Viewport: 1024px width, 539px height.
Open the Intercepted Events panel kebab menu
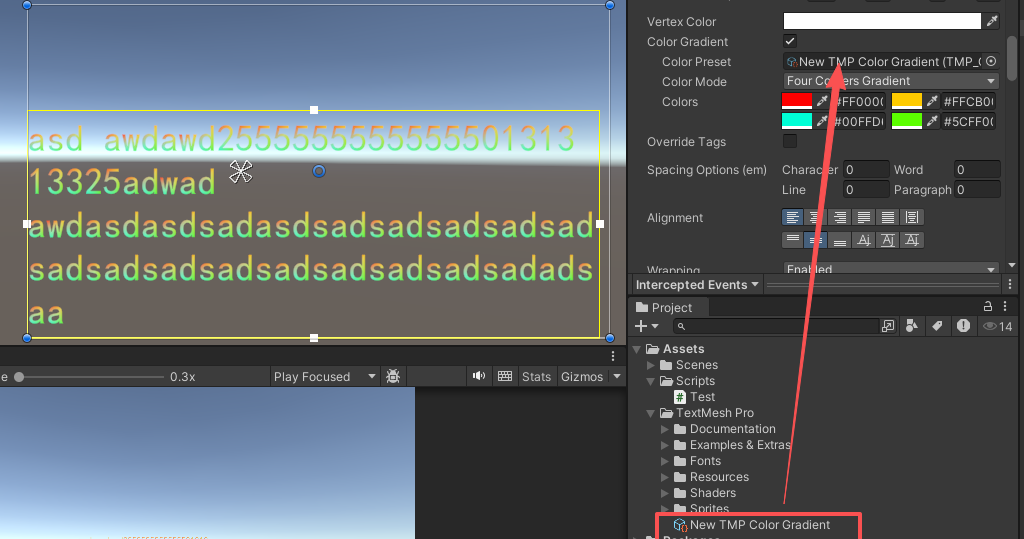1010,284
